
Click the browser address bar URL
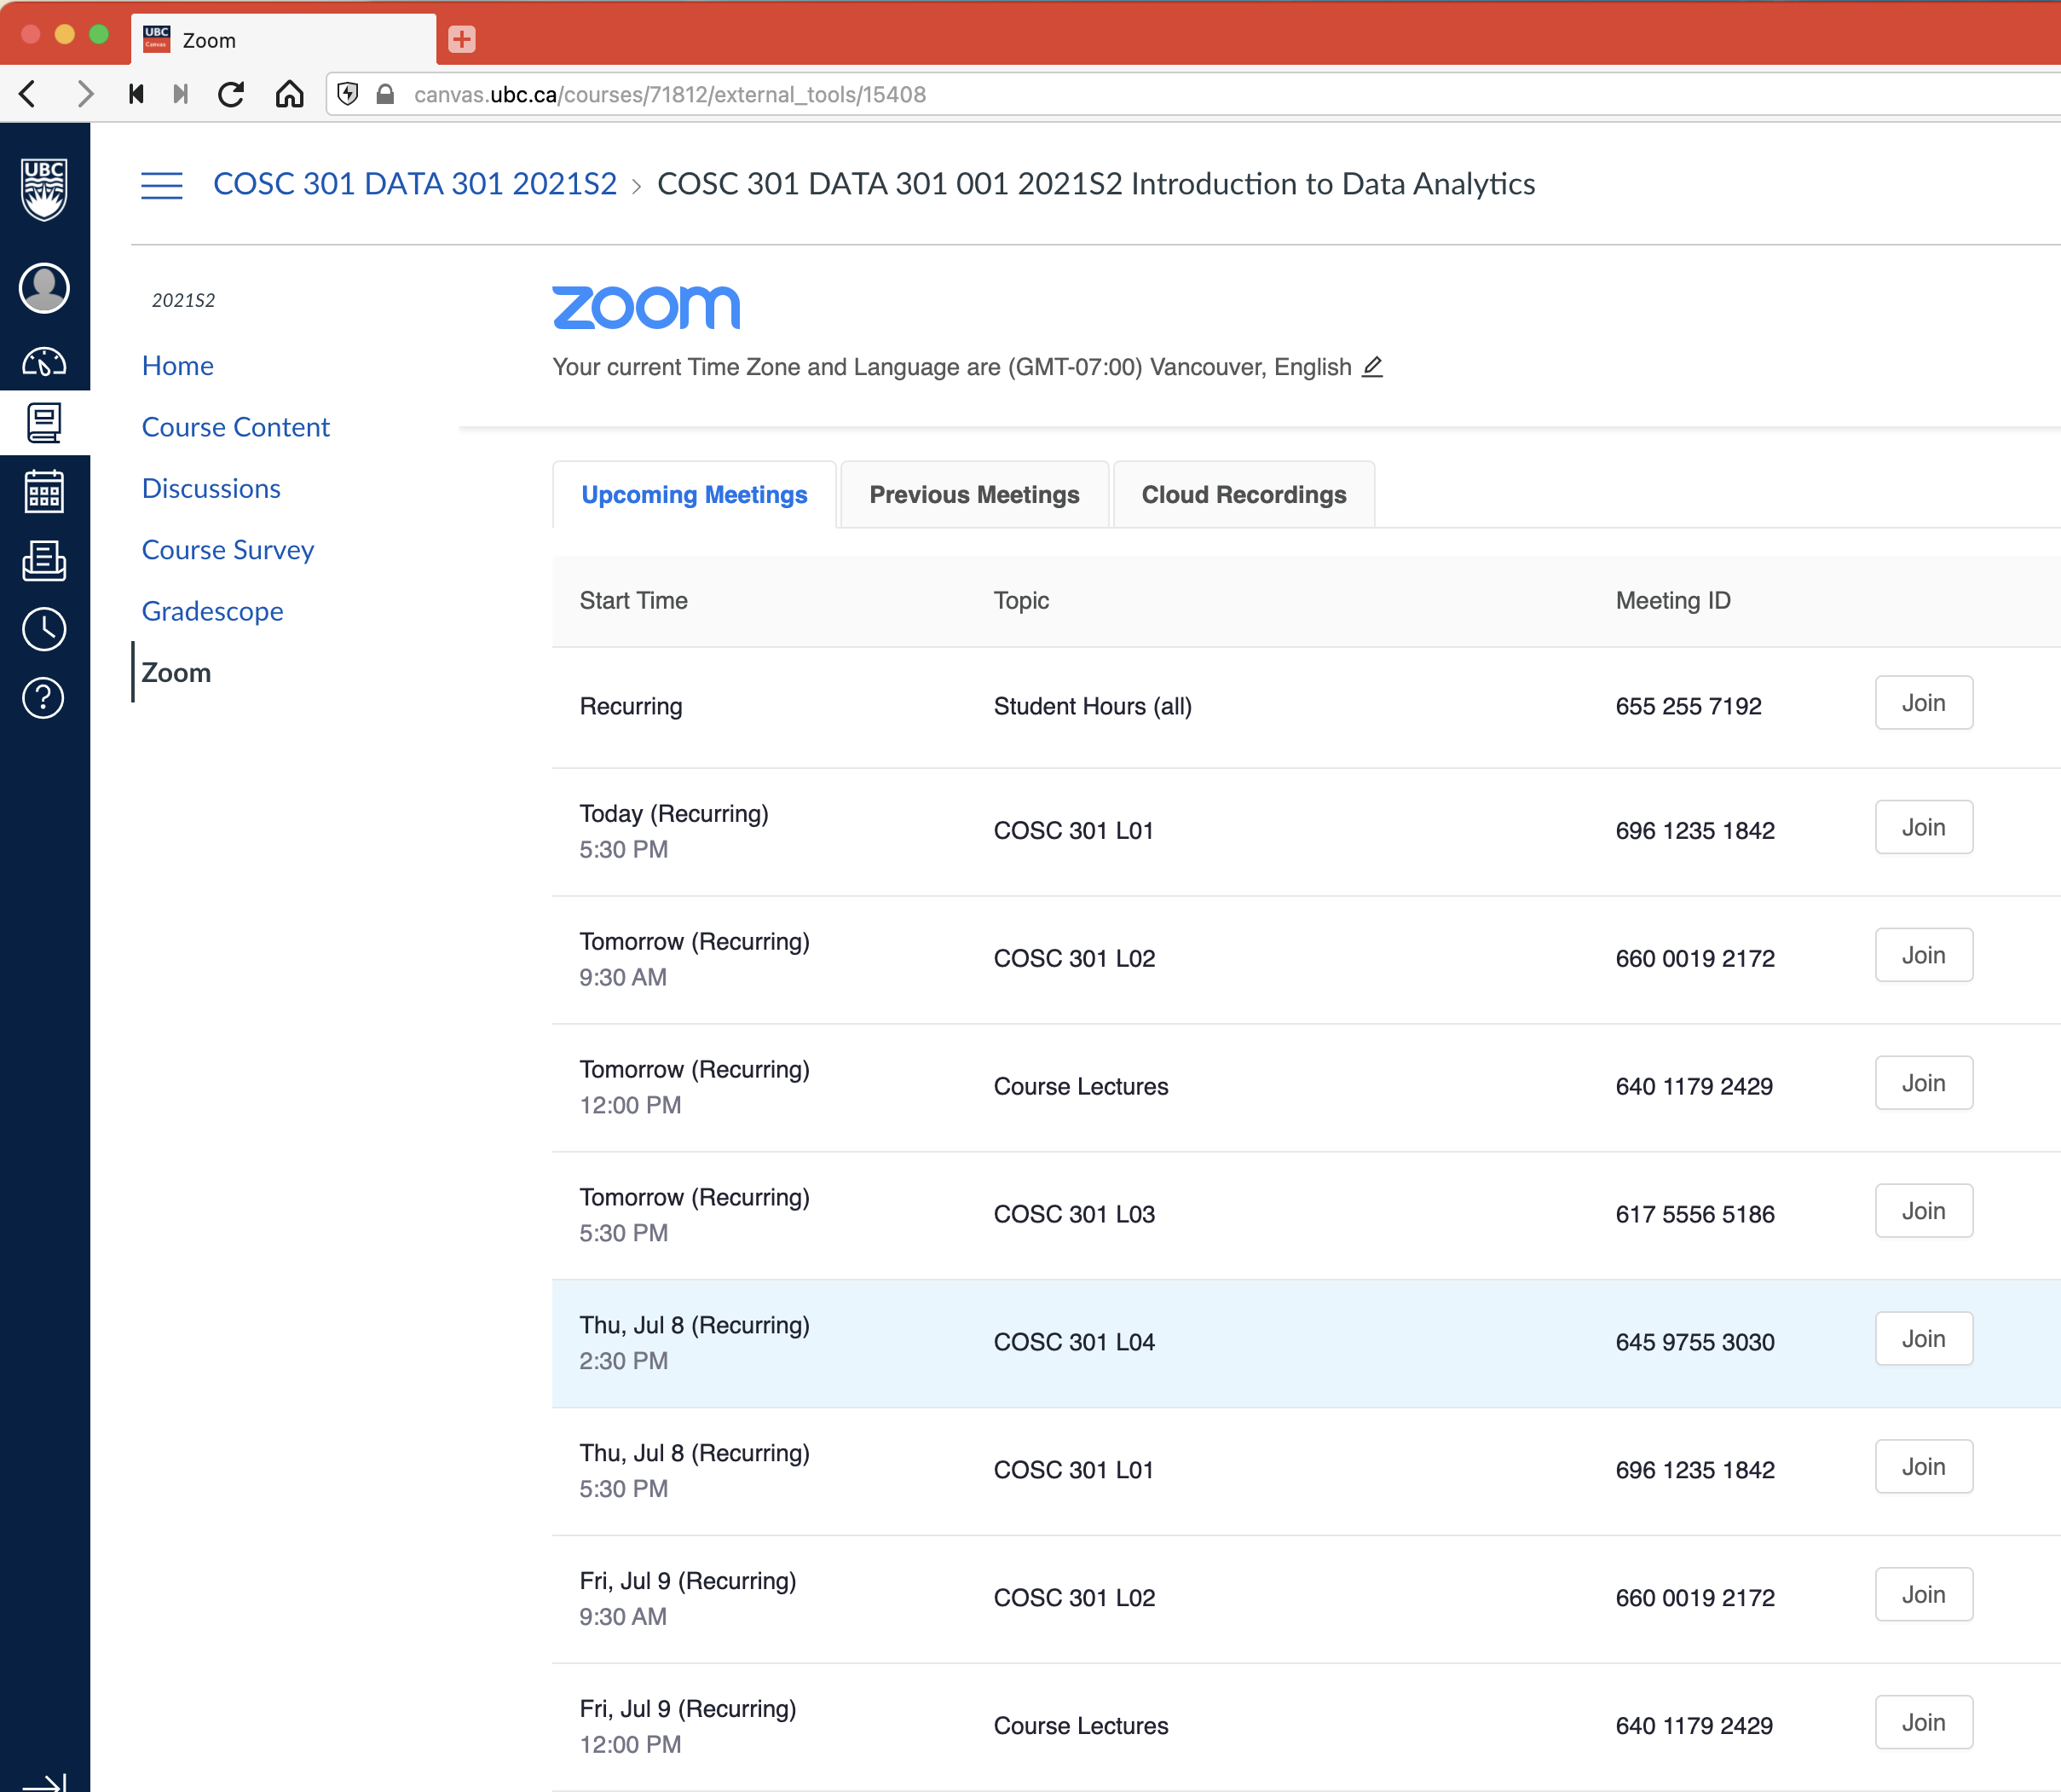pyautogui.click(x=670, y=94)
